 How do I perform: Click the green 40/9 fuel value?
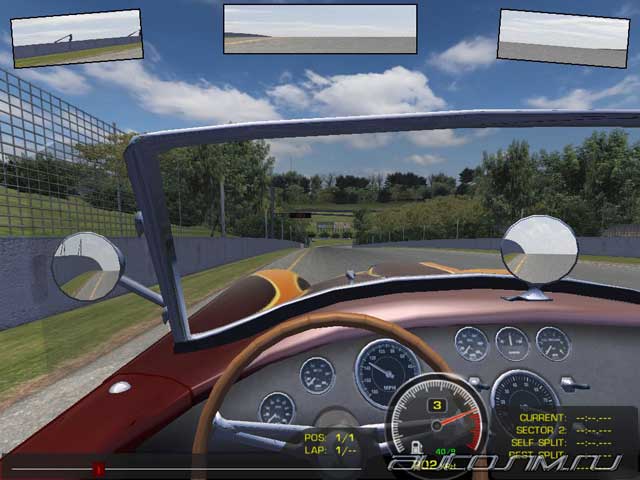click(445, 451)
